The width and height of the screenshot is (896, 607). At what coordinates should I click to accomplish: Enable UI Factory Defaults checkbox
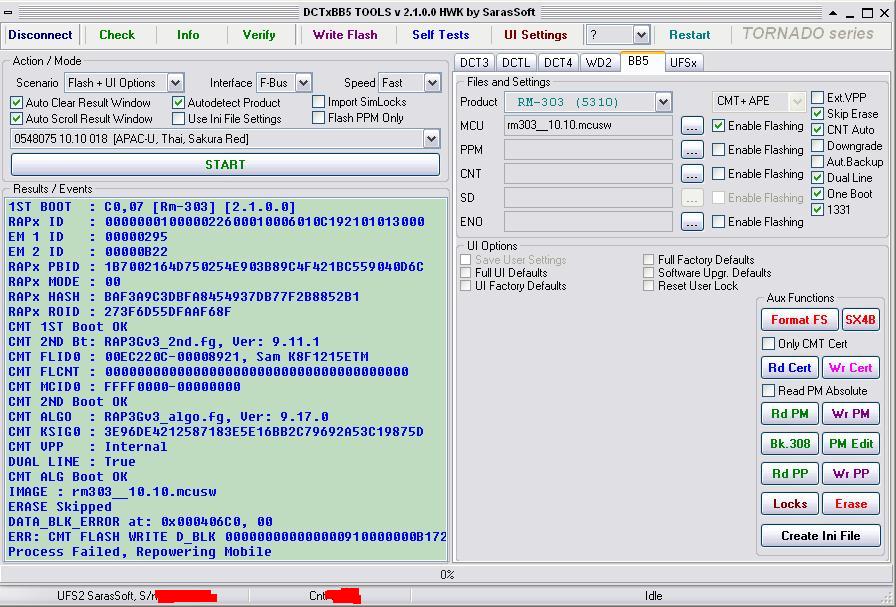(466, 286)
